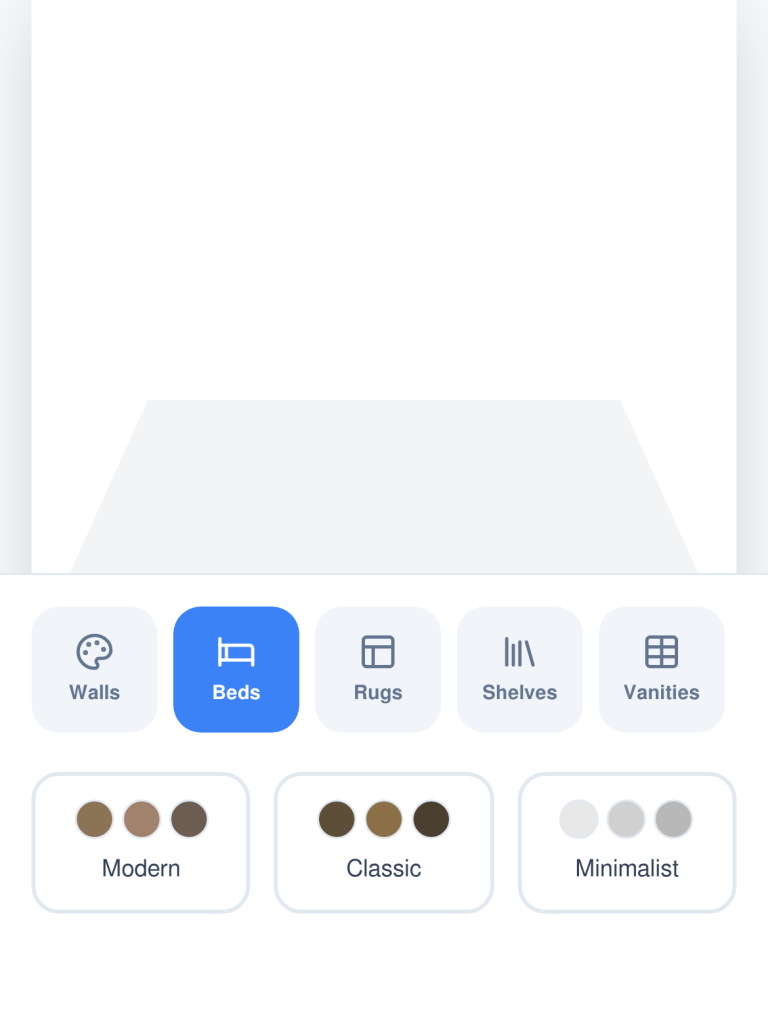This screenshot has height=1024, width=768.
Task: Open the Rugs layout icon
Action: pos(378,652)
